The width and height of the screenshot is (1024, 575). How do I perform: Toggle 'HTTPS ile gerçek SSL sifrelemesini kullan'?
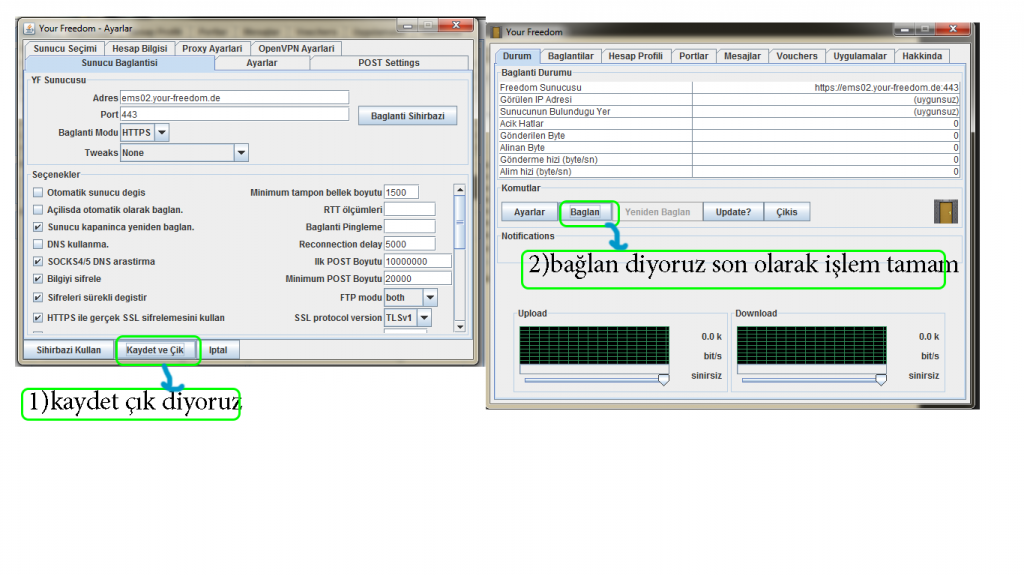click(38, 318)
